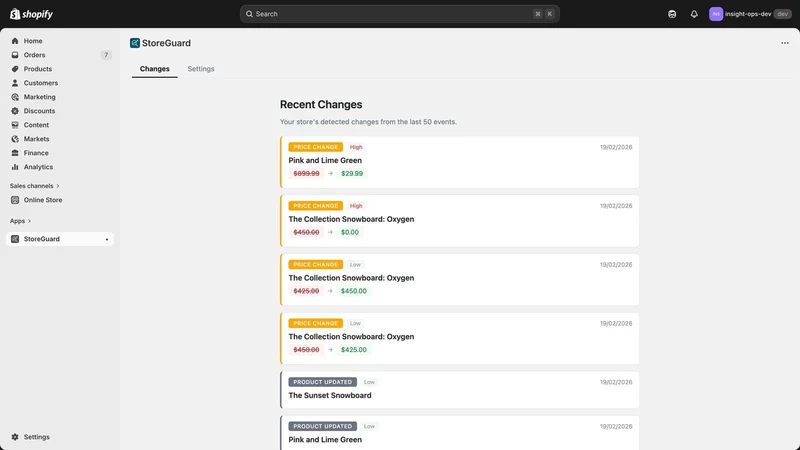This screenshot has width=800, height=450.
Task: Open the notifications bell
Action: tap(694, 14)
